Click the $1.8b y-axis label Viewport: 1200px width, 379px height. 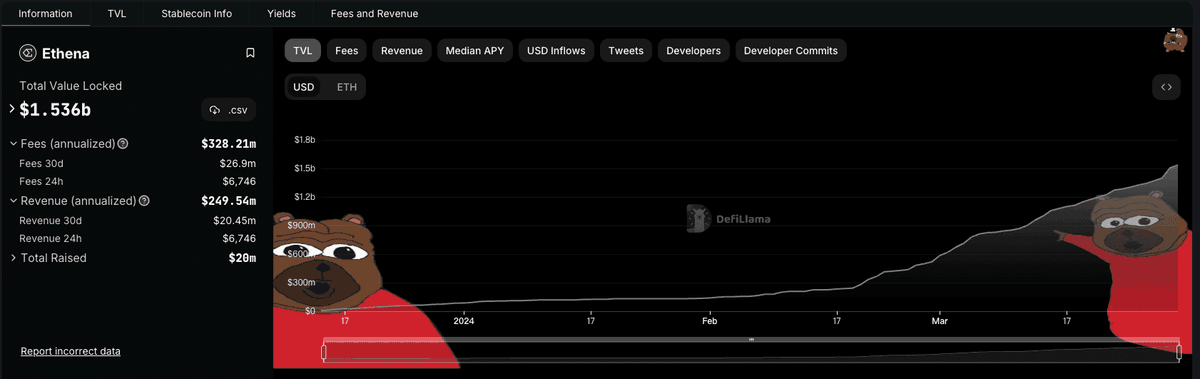pyautogui.click(x=304, y=140)
